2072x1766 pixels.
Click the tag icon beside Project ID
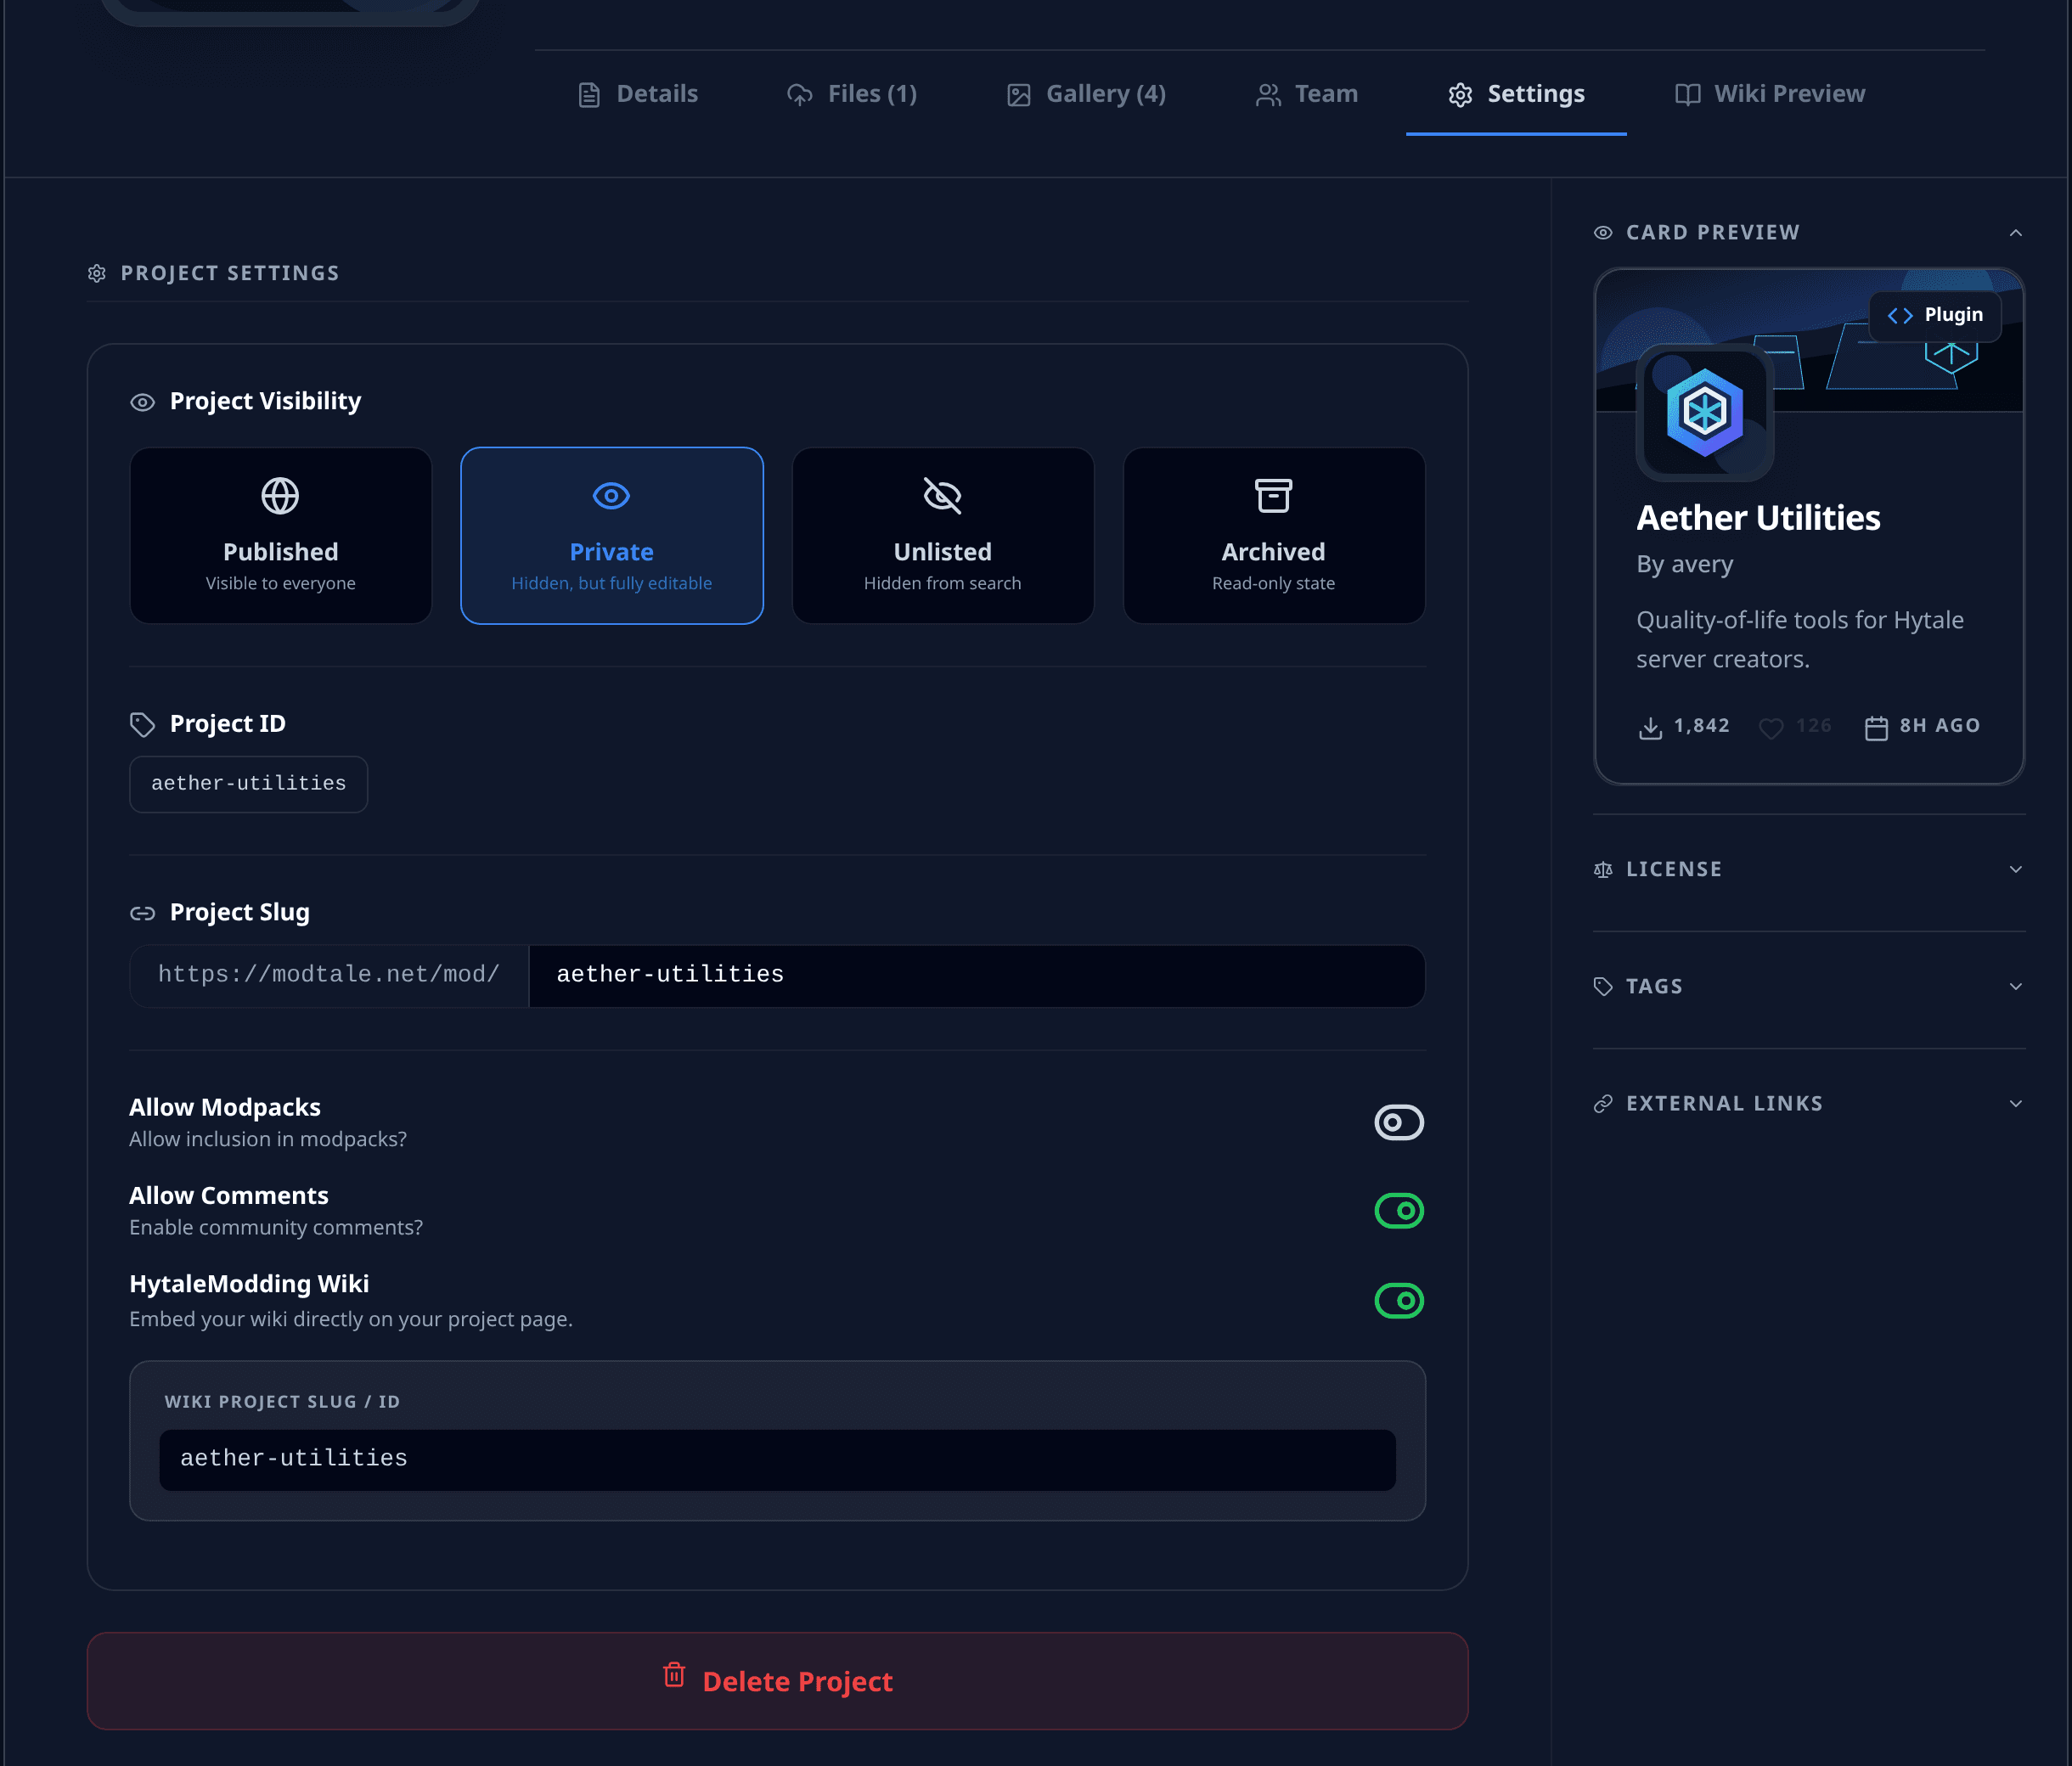coord(143,725)
